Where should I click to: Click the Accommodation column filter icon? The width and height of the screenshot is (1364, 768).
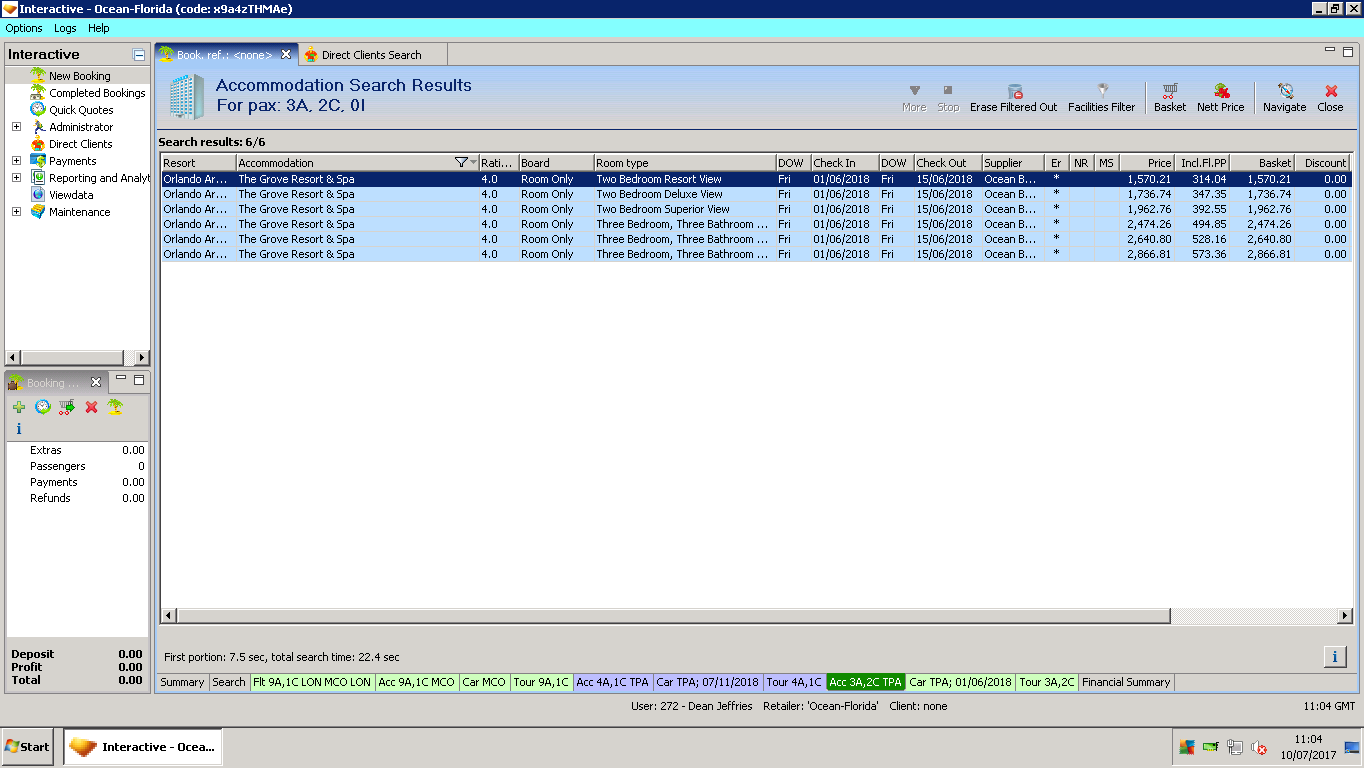click(461, 163)
